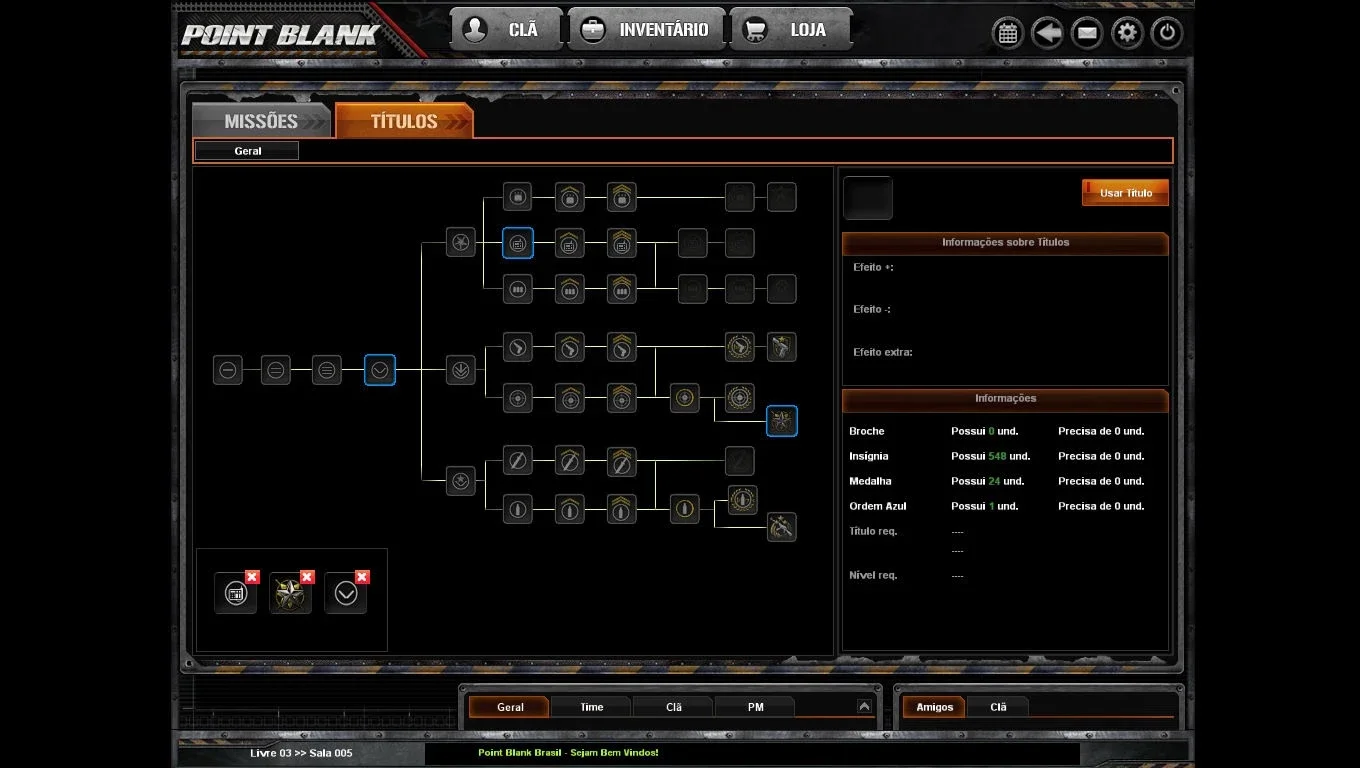Click the Point Blank logo
1360x768 pixels.
[x=280, y=35]
